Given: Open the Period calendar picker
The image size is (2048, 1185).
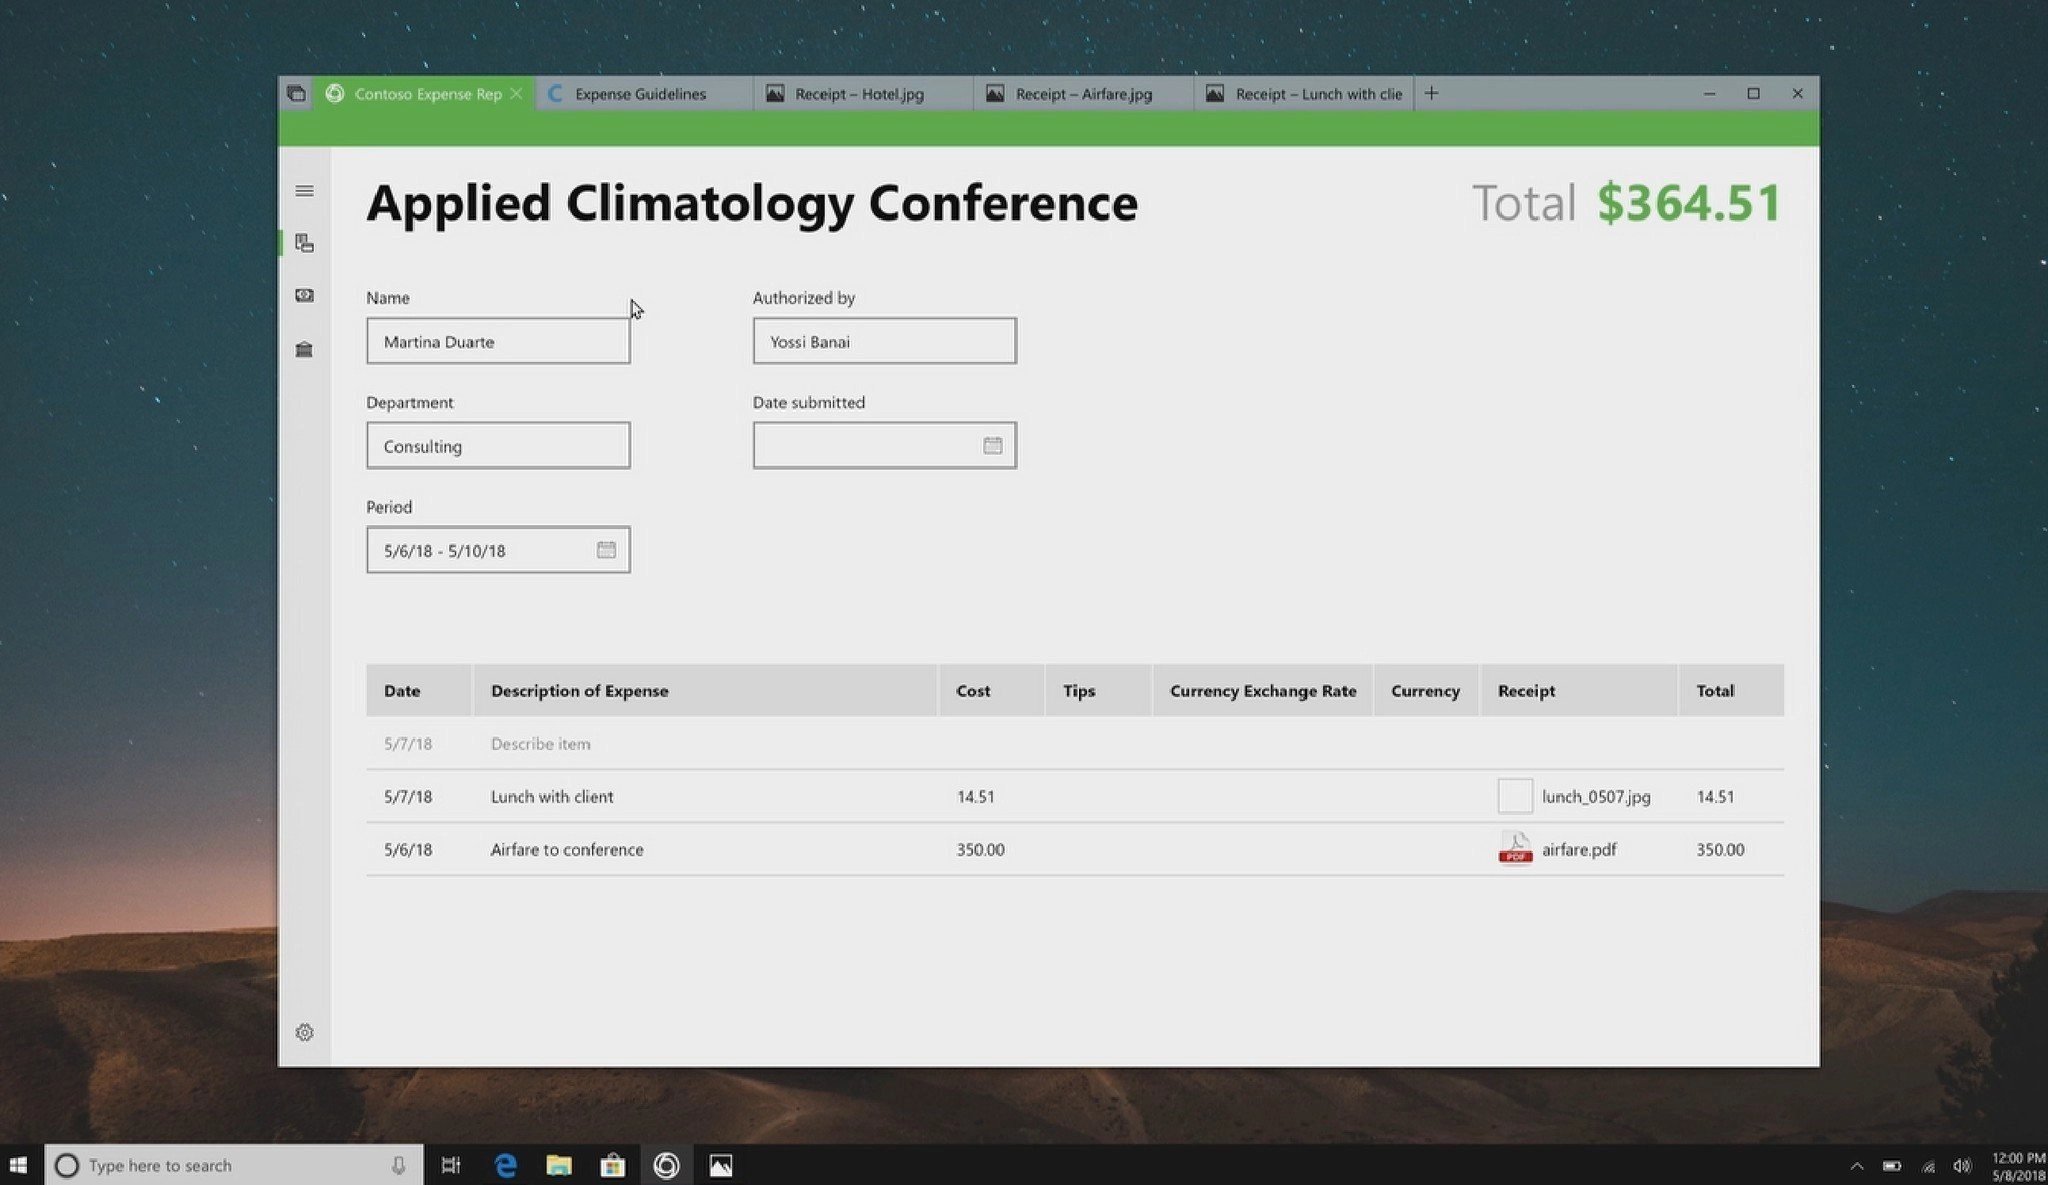Looking at the screenshot, I should tap(606, 550).
